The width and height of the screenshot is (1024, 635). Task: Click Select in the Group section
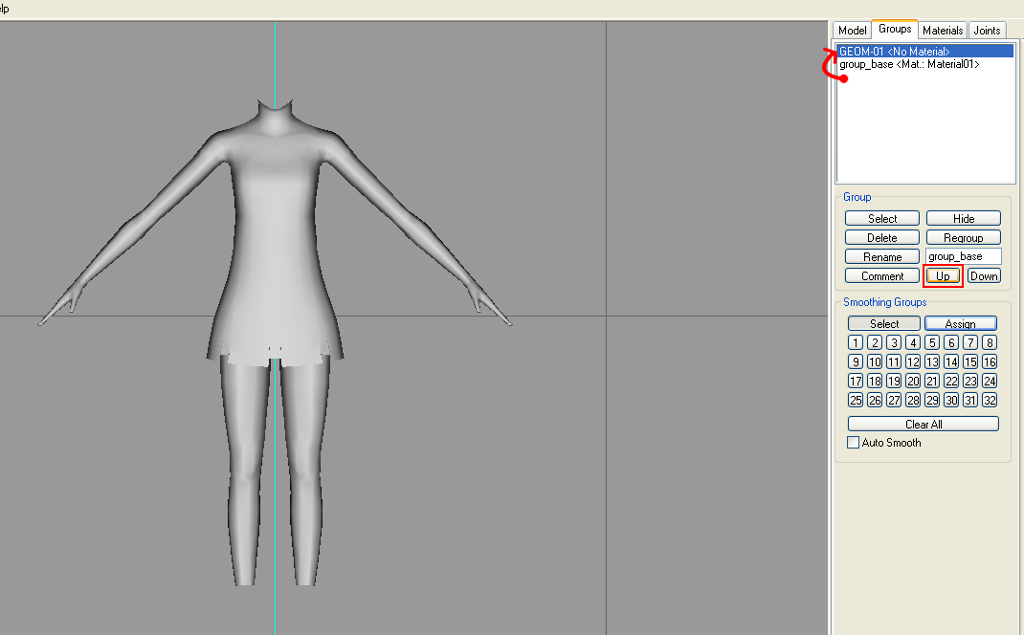882,218
